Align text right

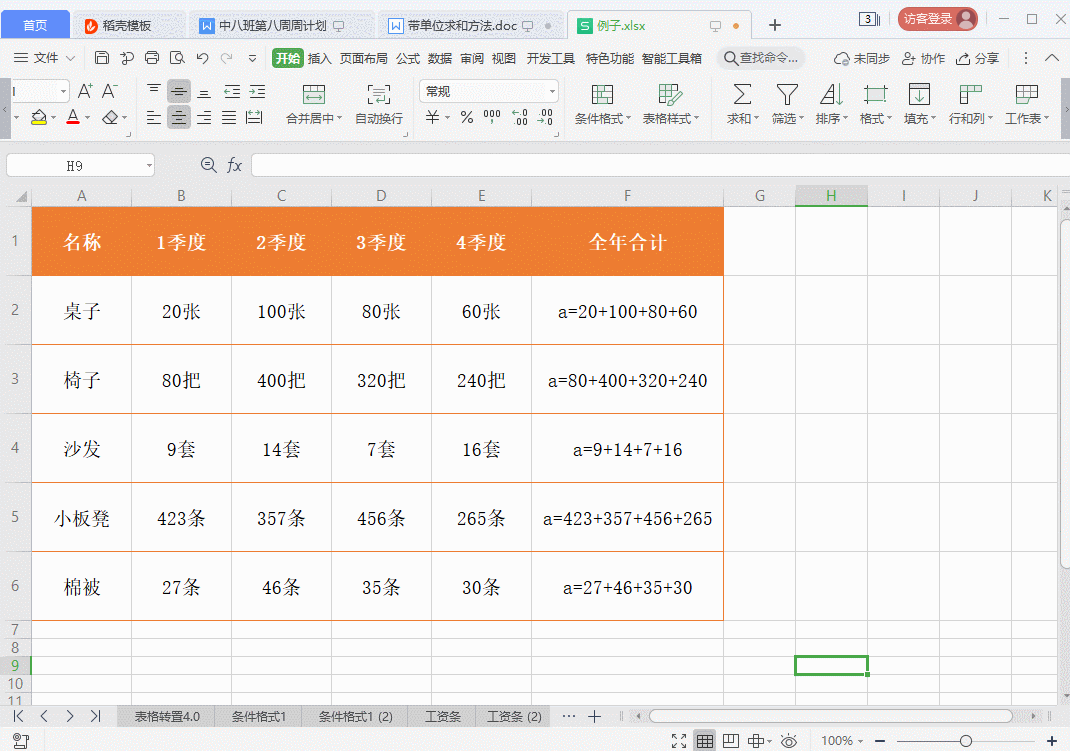pos(204,118)
